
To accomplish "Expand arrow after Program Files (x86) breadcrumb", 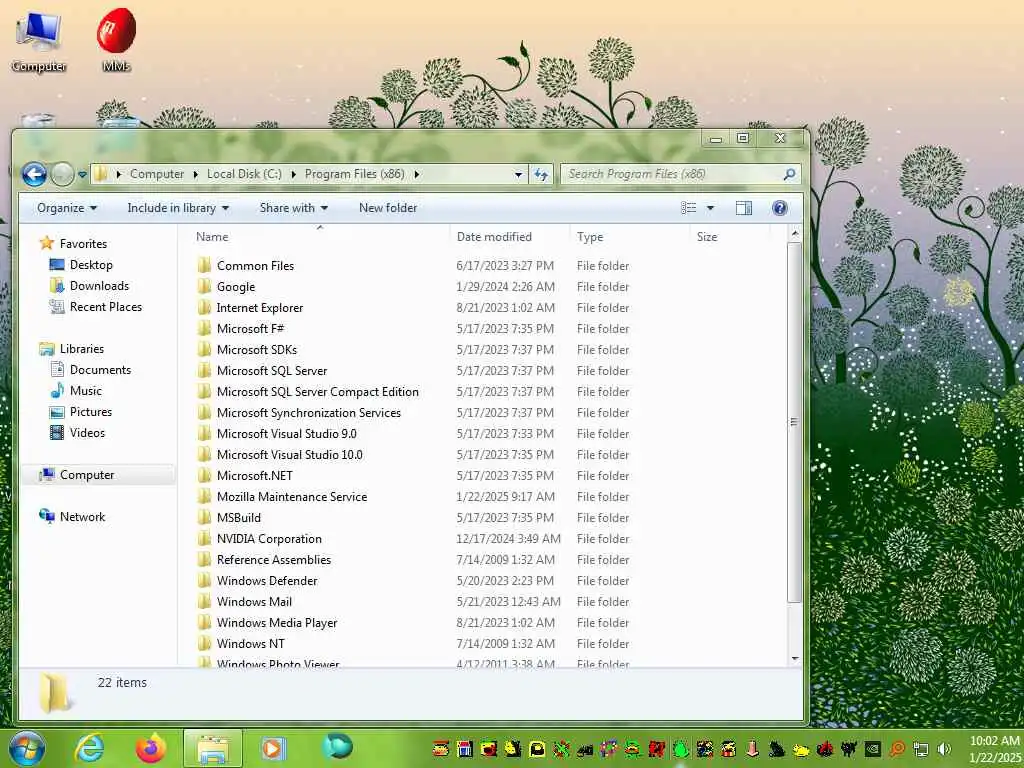I will [x=416, y=174].
